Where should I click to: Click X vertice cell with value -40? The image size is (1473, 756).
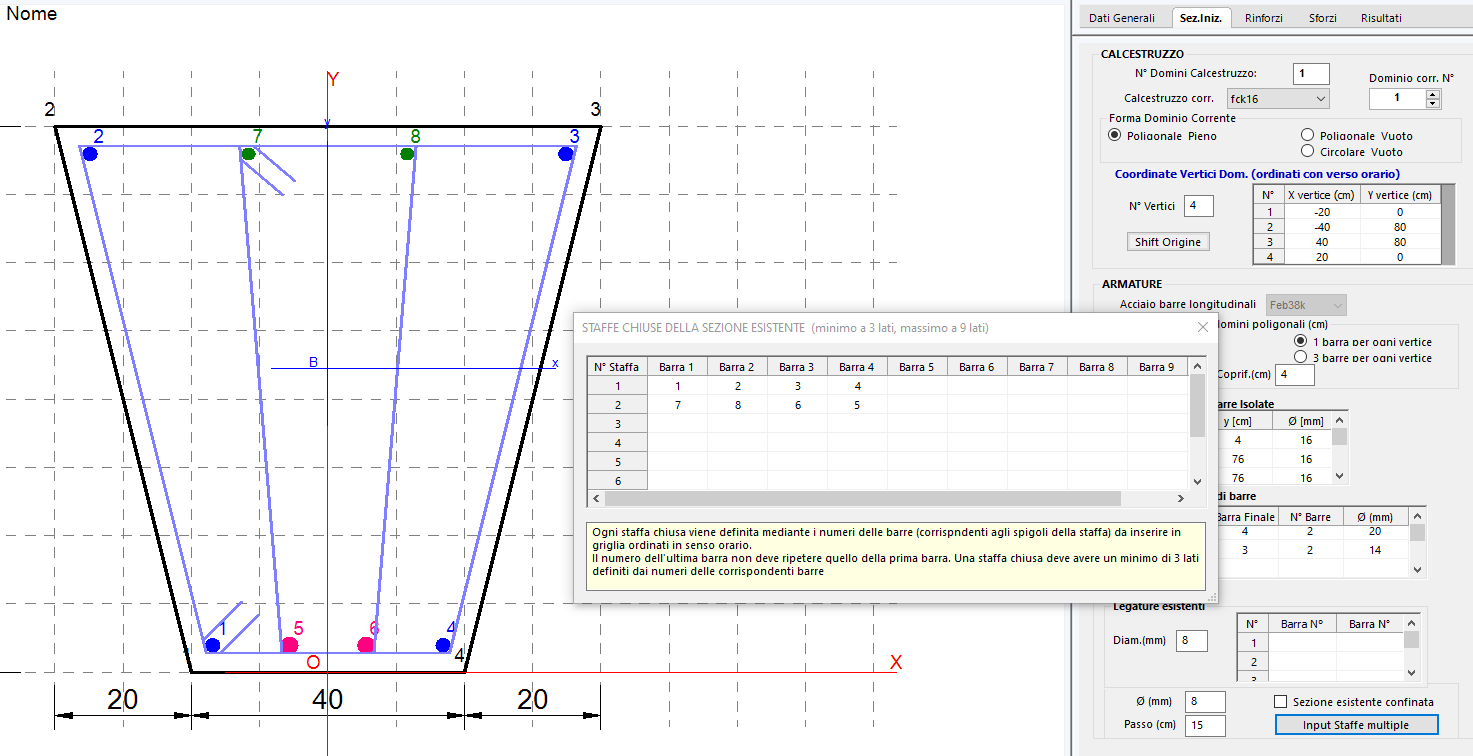coord(1321,226)
